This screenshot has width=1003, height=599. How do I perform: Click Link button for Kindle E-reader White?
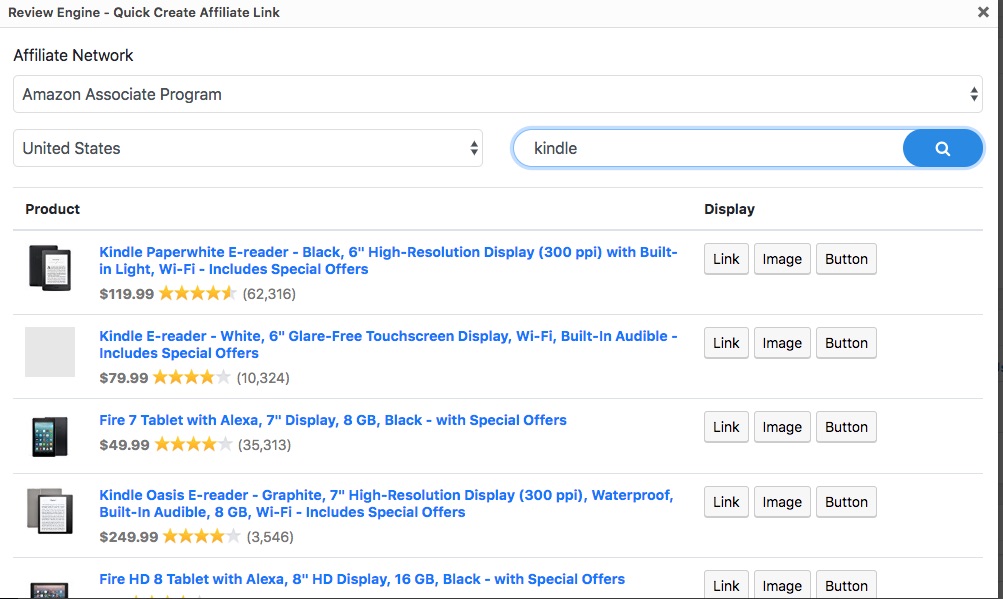[726, 343]
